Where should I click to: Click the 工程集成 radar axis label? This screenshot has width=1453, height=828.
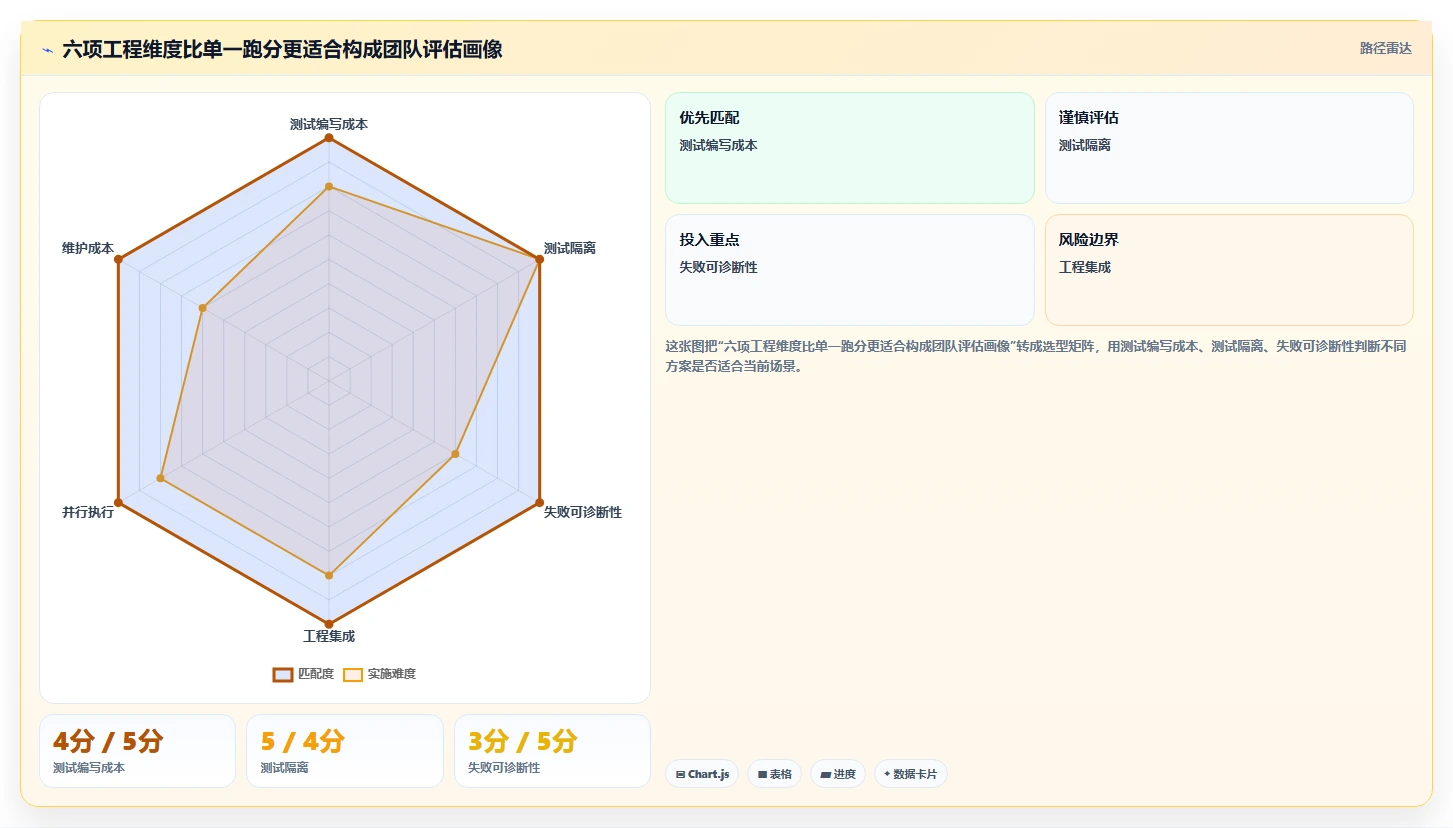point(329,636)
